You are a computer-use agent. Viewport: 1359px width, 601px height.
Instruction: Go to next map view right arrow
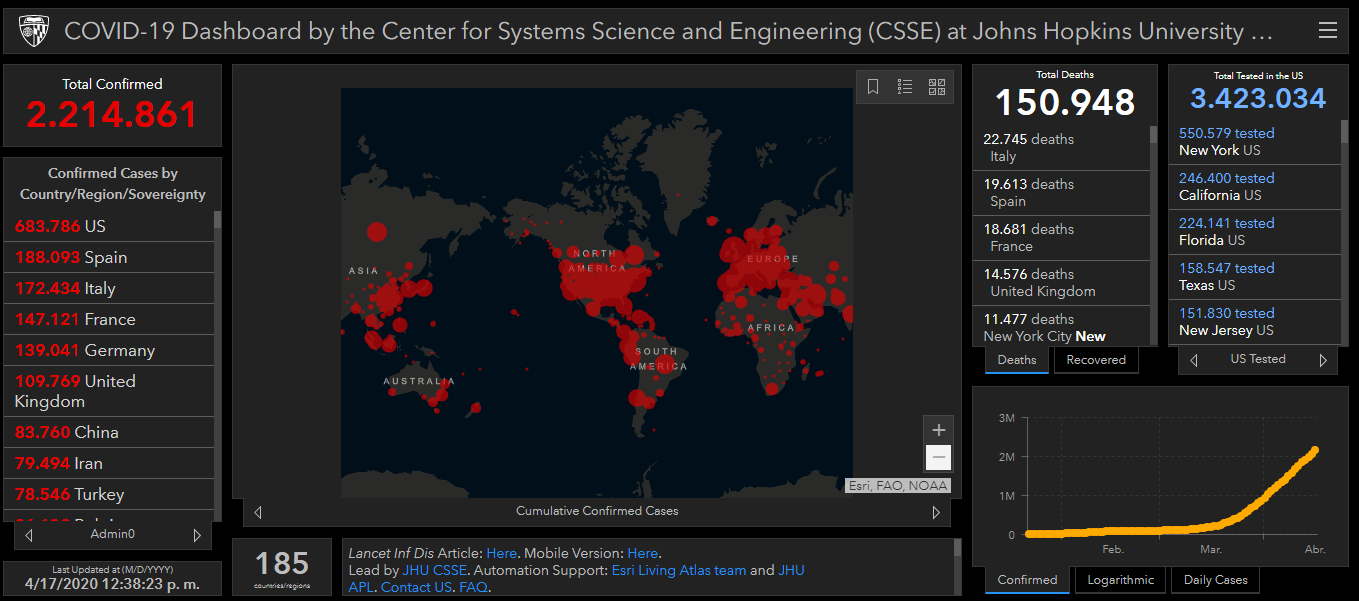(x=936, y=512)
